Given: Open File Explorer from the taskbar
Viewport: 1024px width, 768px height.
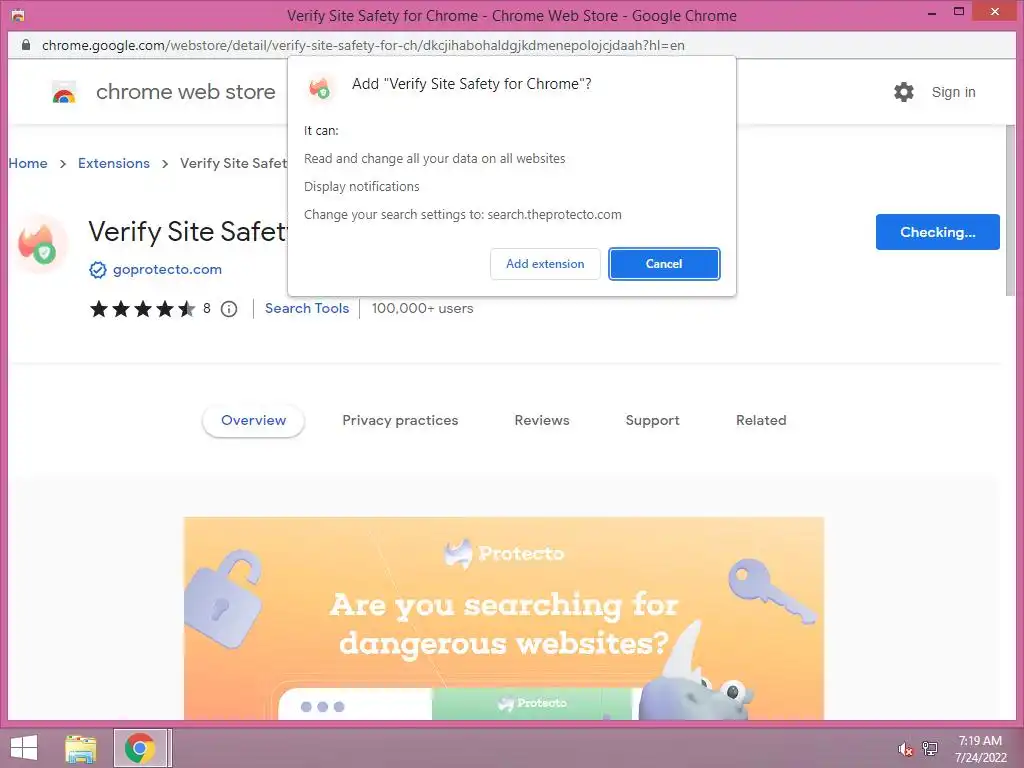Looking at the screenshot, I should [80, 748].
